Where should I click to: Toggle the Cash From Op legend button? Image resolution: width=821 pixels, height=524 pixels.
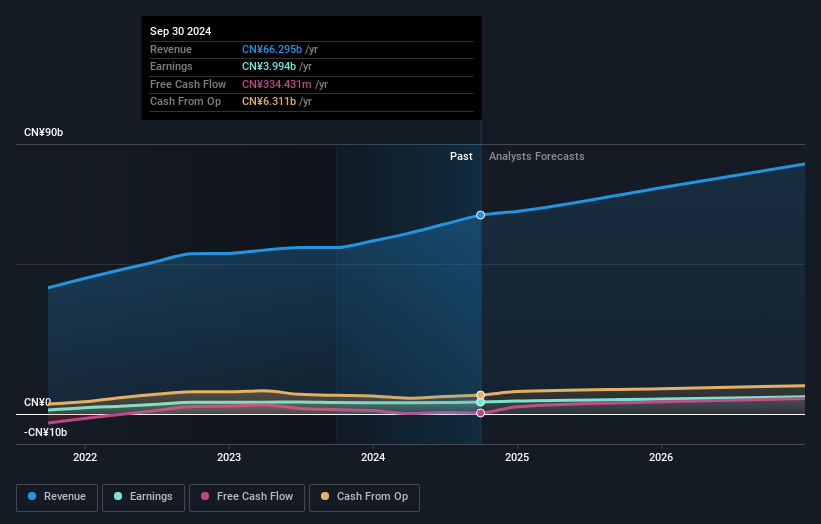(x=364, y=497)
